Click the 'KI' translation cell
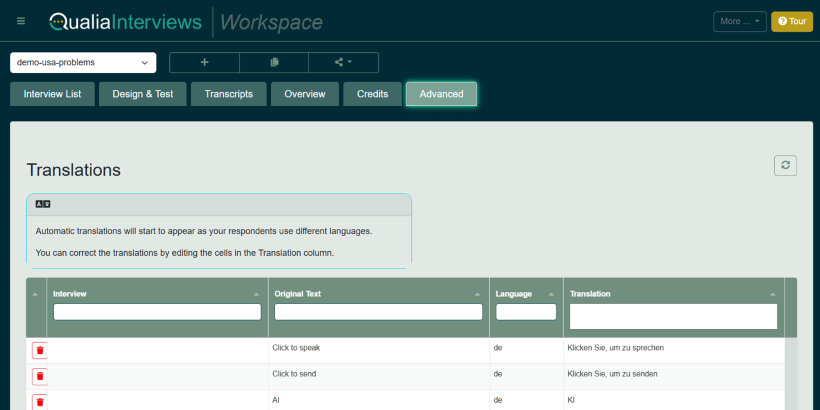Screen dimensions: 820x410 (x=674, y=400)
